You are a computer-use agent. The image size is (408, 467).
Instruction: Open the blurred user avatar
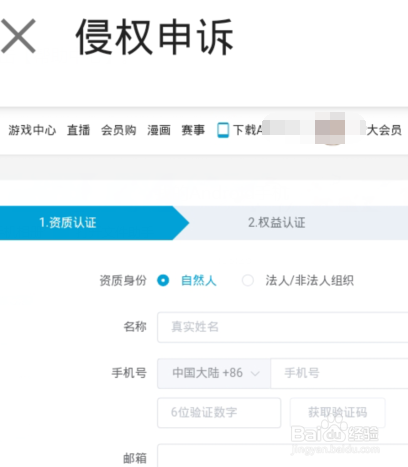click(x=330, y=129)
